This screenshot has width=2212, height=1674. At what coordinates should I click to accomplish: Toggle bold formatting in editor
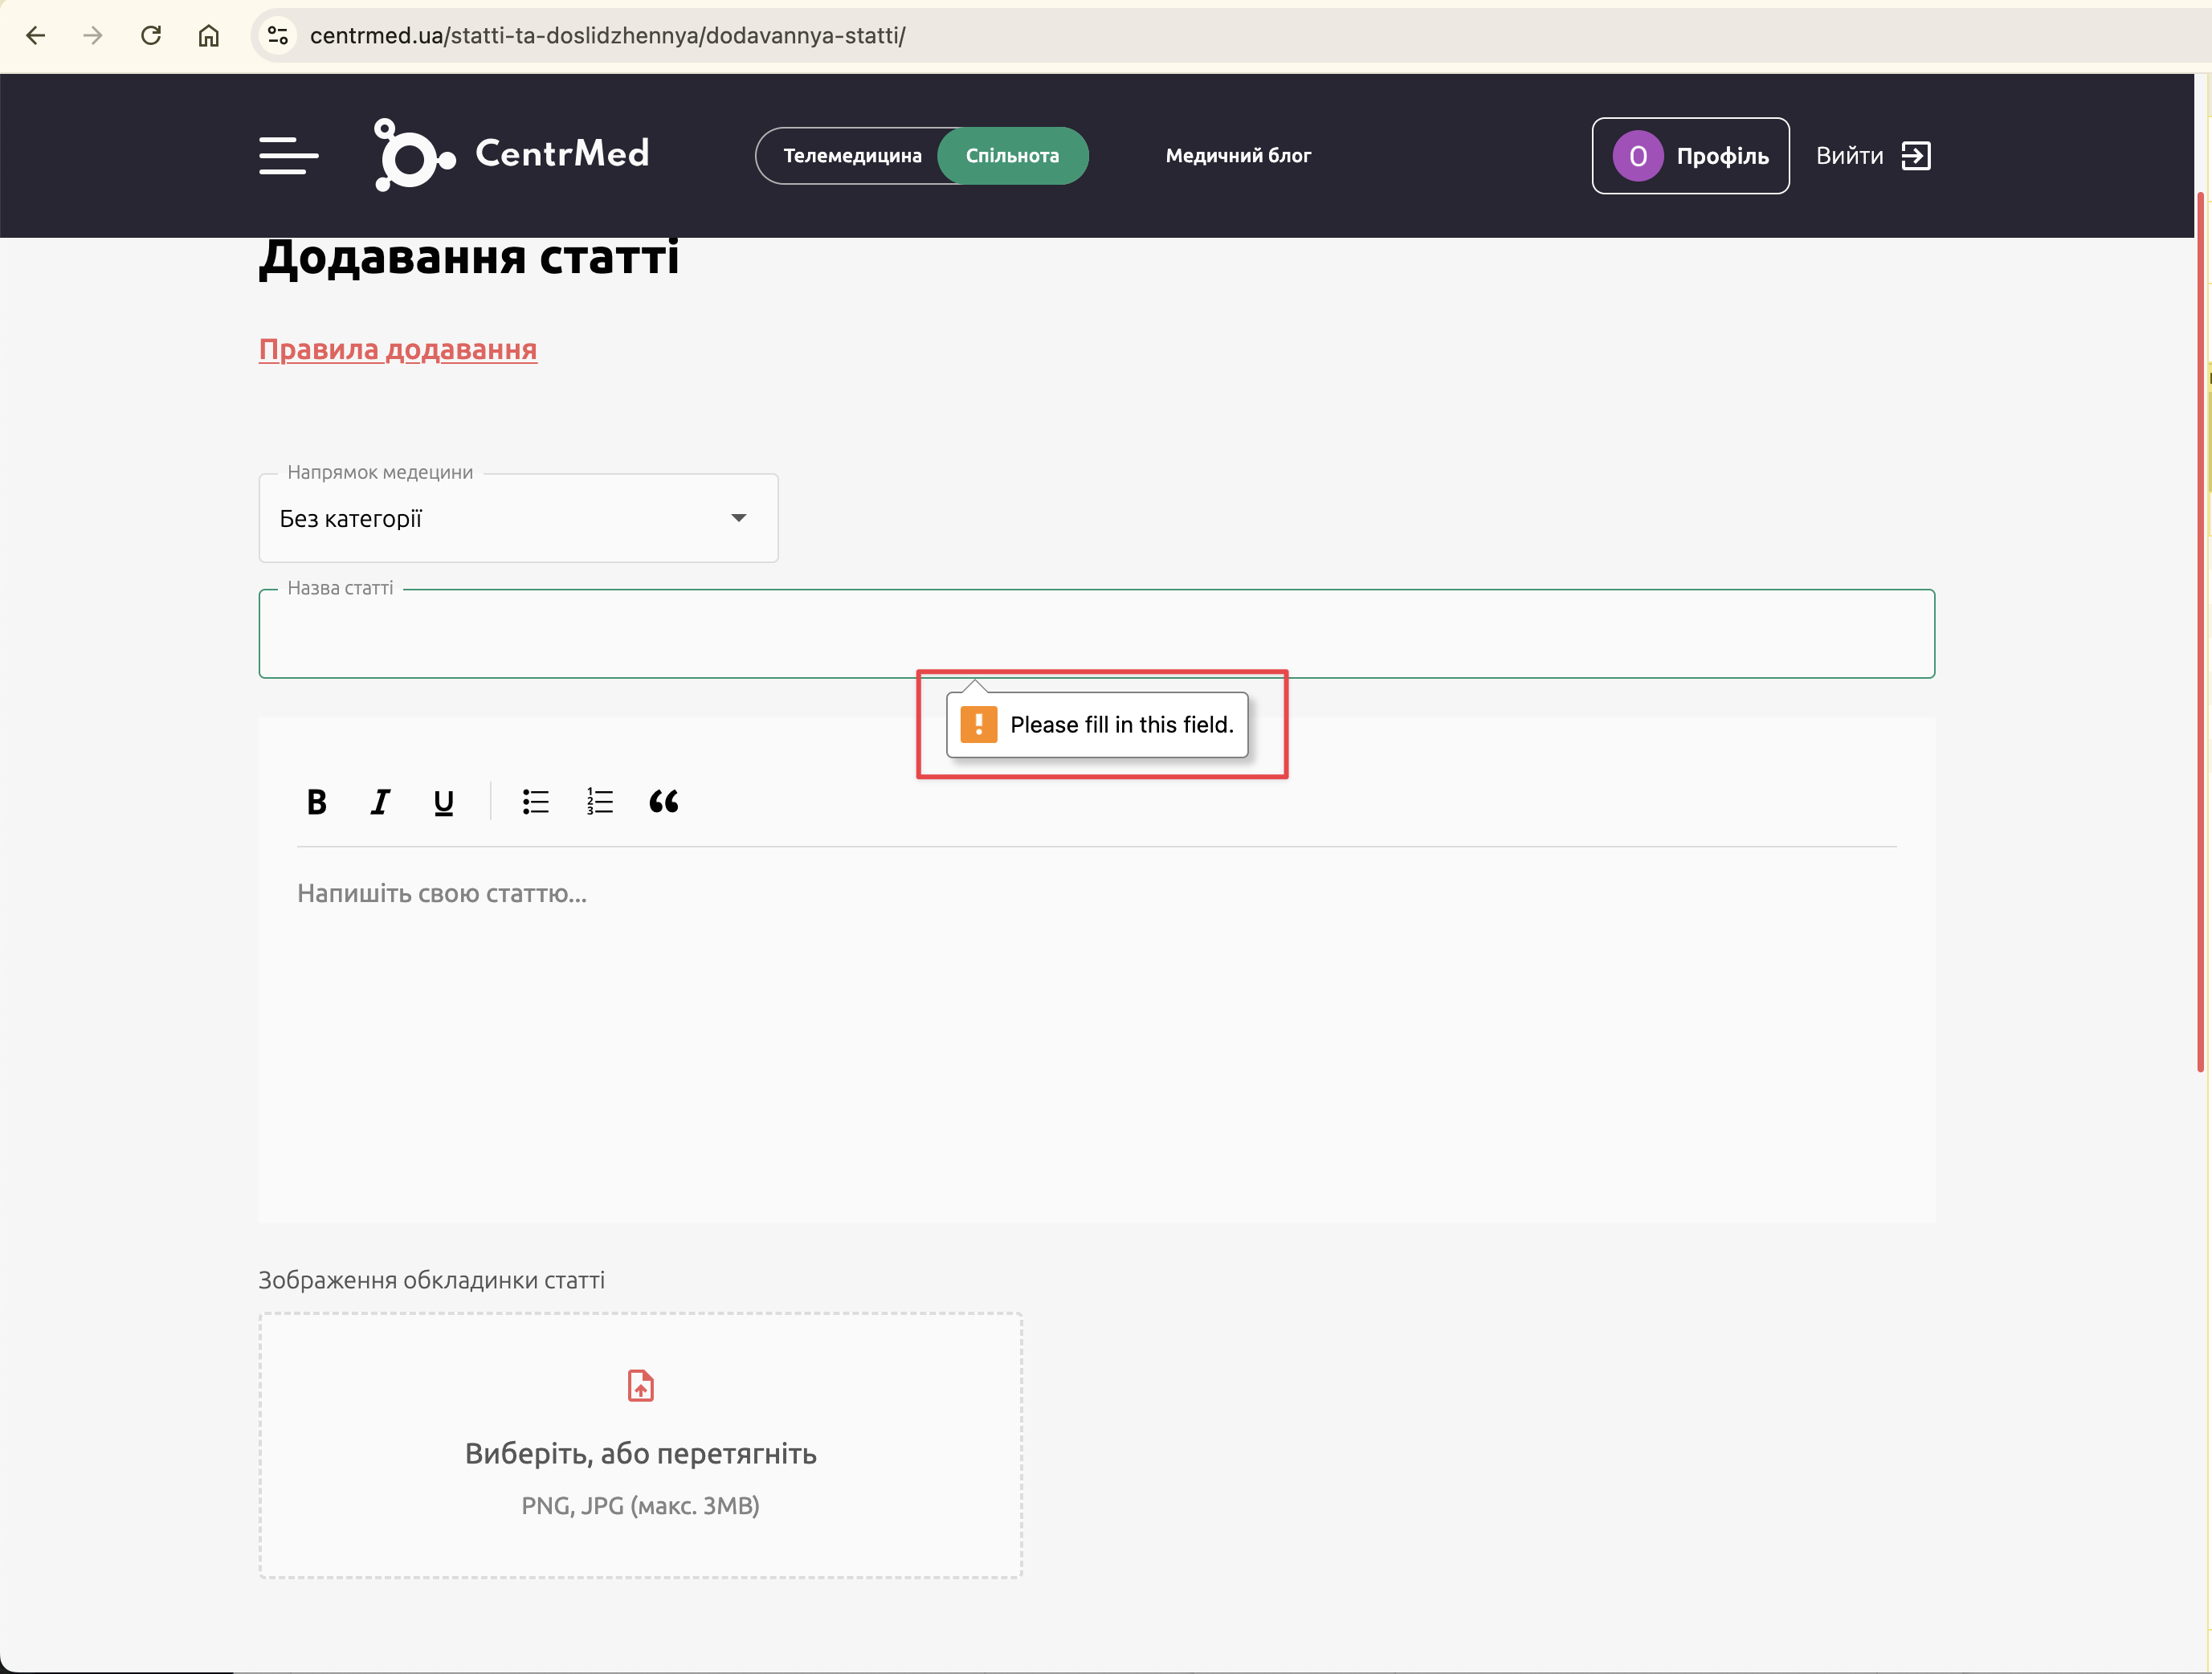[316, 802]
